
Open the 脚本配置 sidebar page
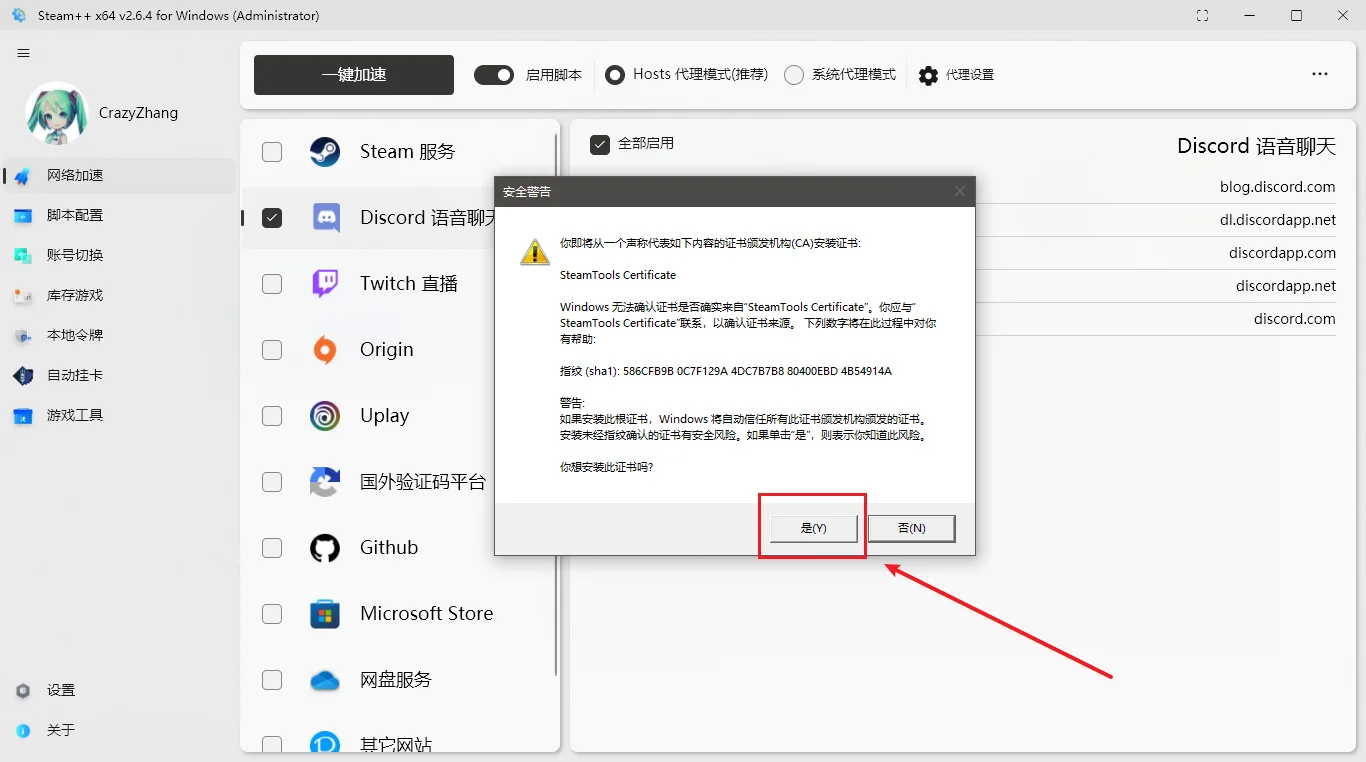coord(118,215)
